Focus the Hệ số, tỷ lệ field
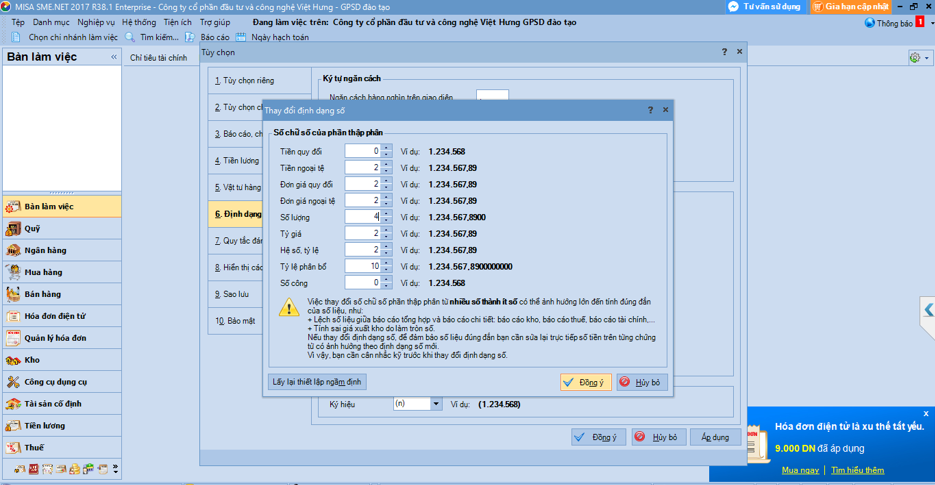The height and width of the screenshot is (485, 935). click(363, 250)
